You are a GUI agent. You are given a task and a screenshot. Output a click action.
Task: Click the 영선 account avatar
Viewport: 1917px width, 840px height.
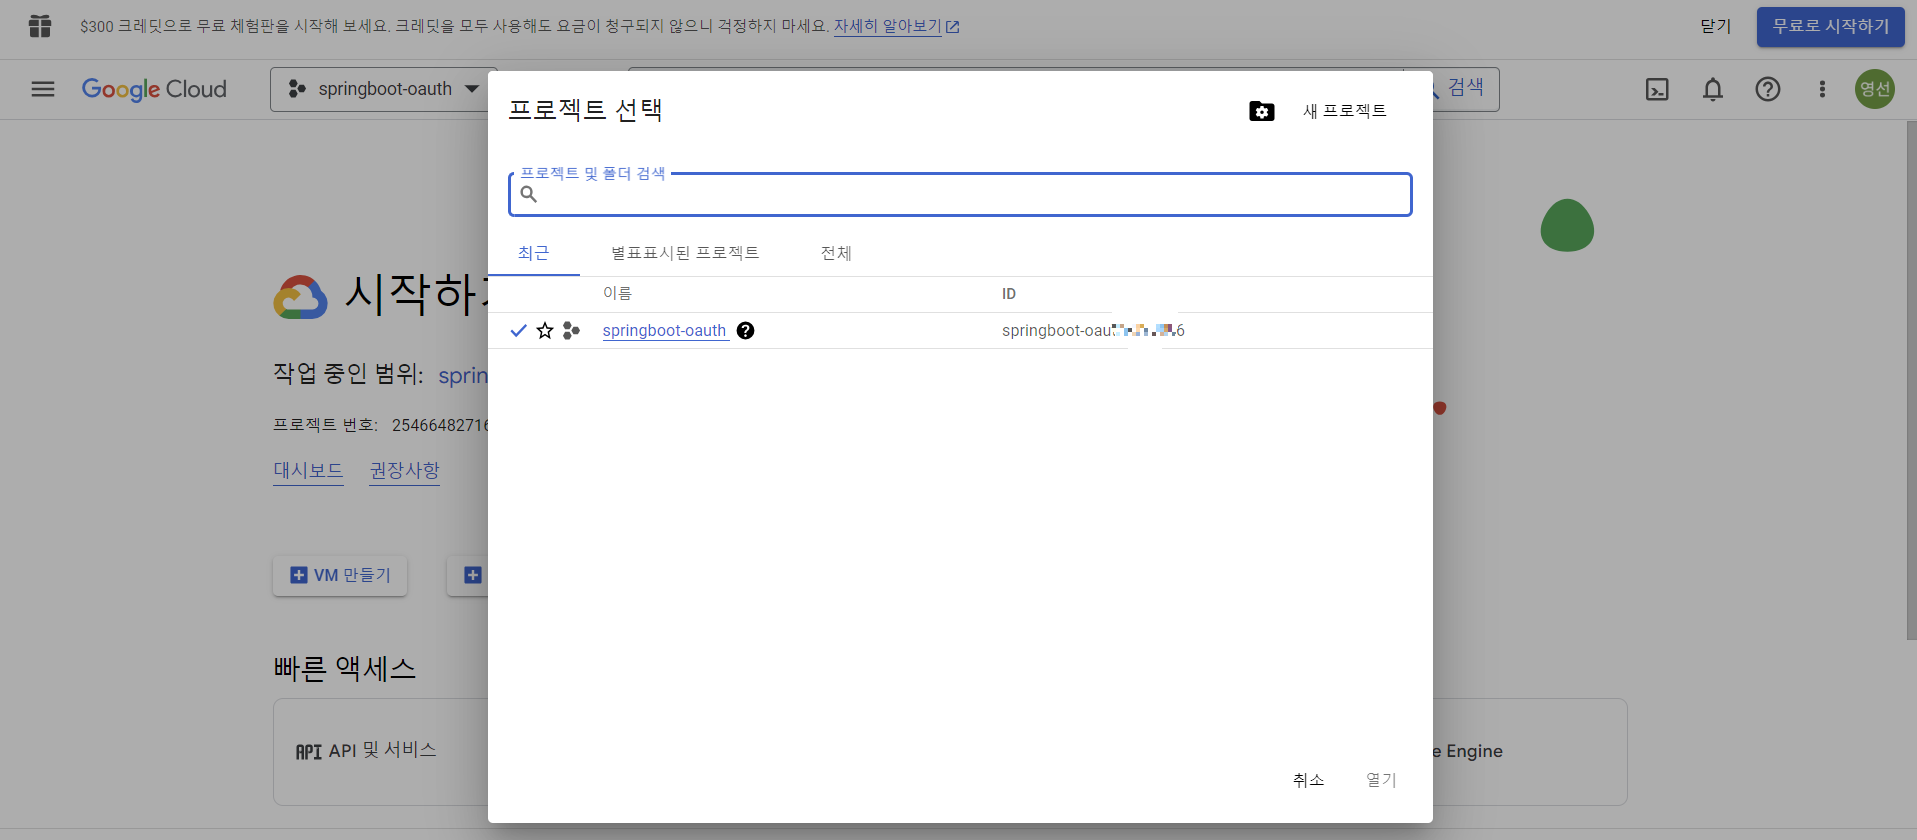(1875, 89)
